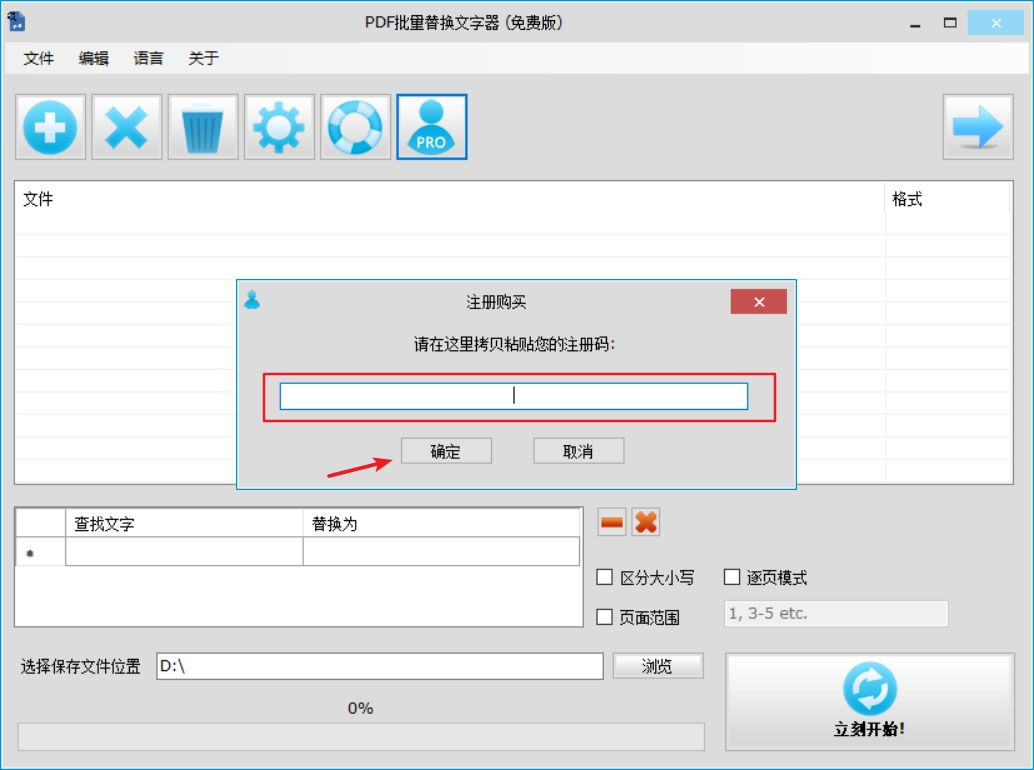Open the 语言 menu
This screenshot has height=770, width=1034.
[148, 58]
